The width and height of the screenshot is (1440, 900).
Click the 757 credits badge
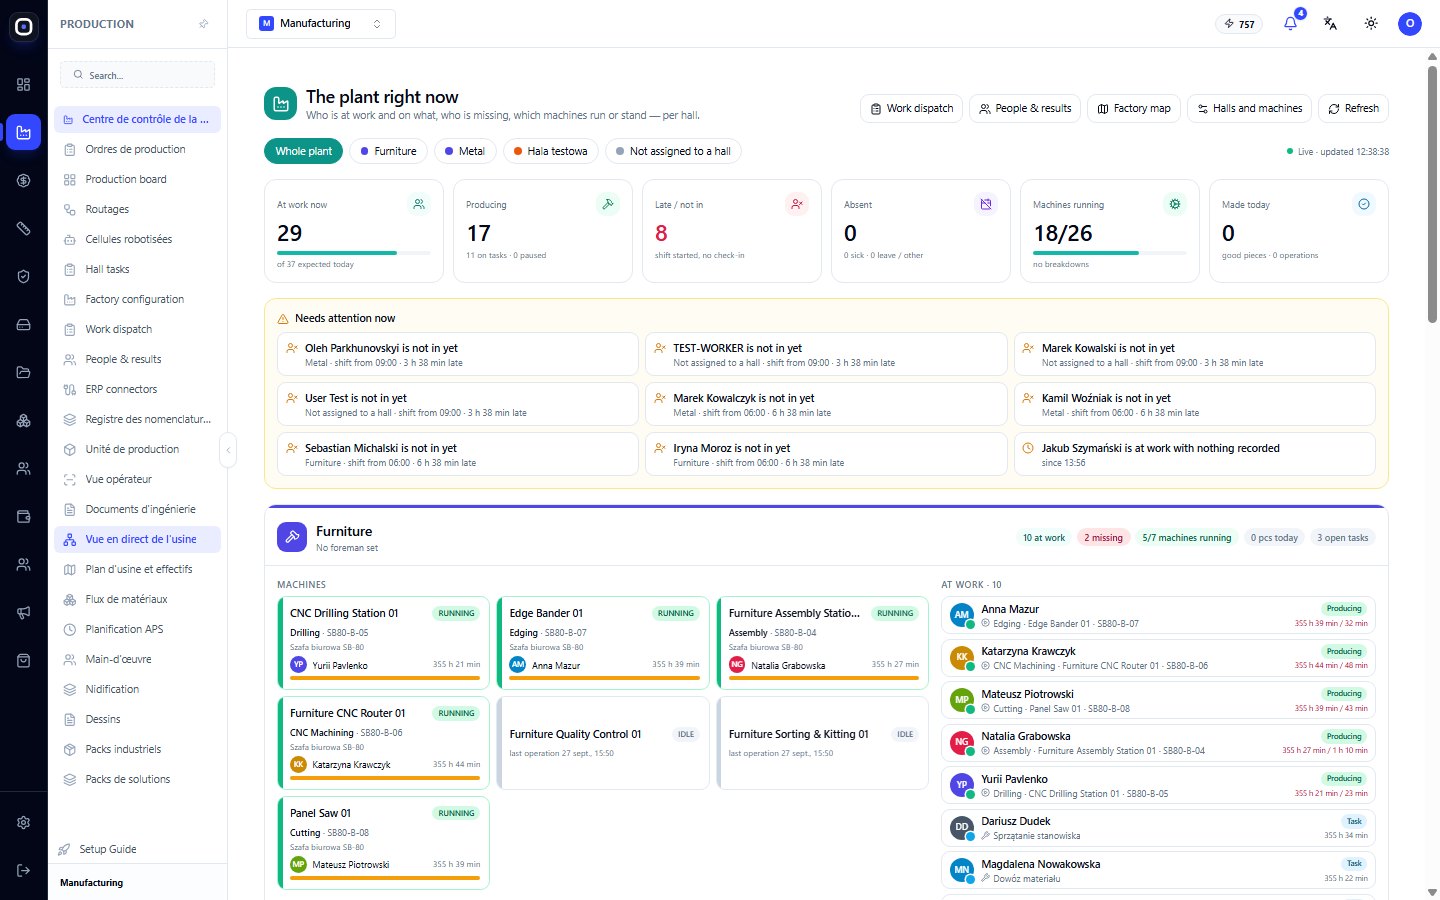1239,24
